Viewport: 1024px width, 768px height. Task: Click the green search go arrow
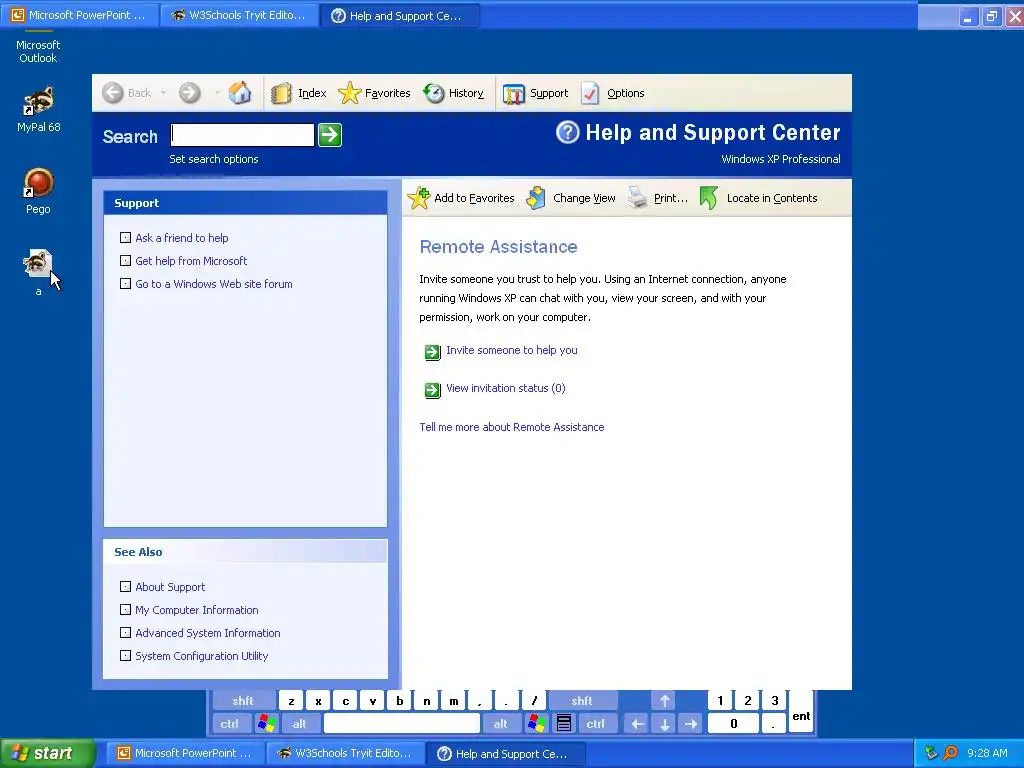point(330,135)
